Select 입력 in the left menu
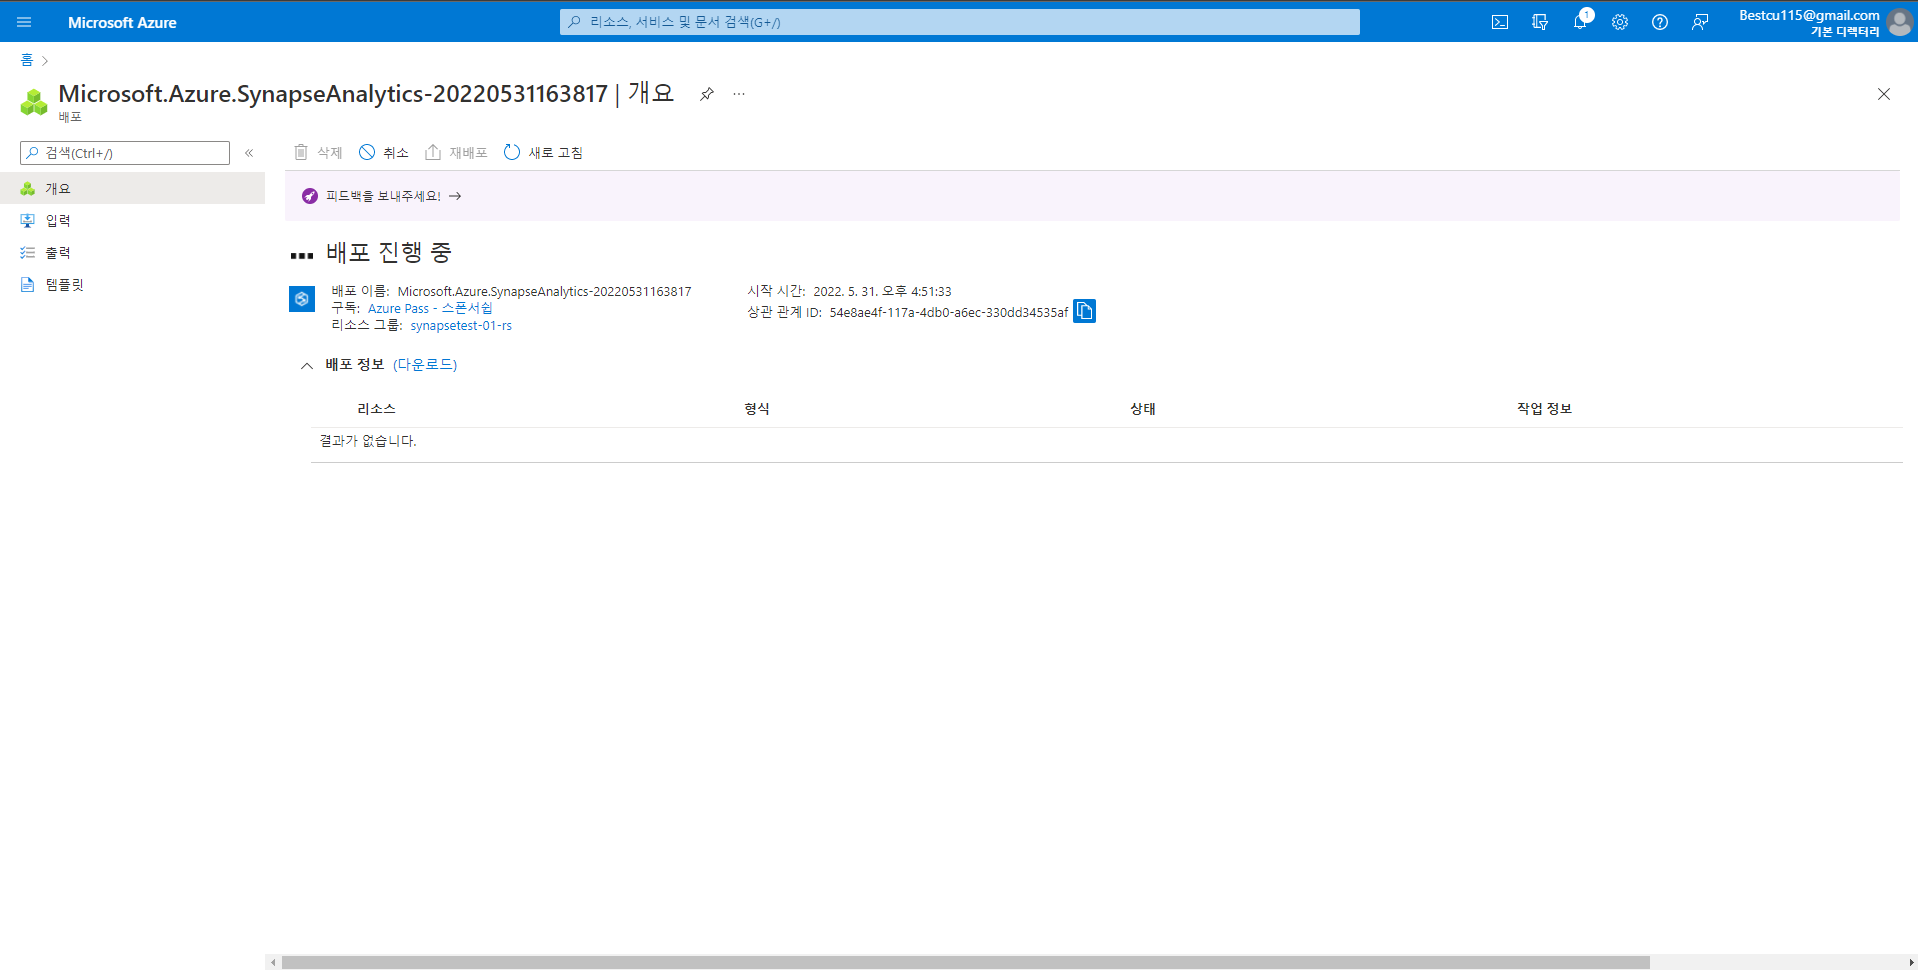Screen dimensions: 1918x970 point(132,220)
